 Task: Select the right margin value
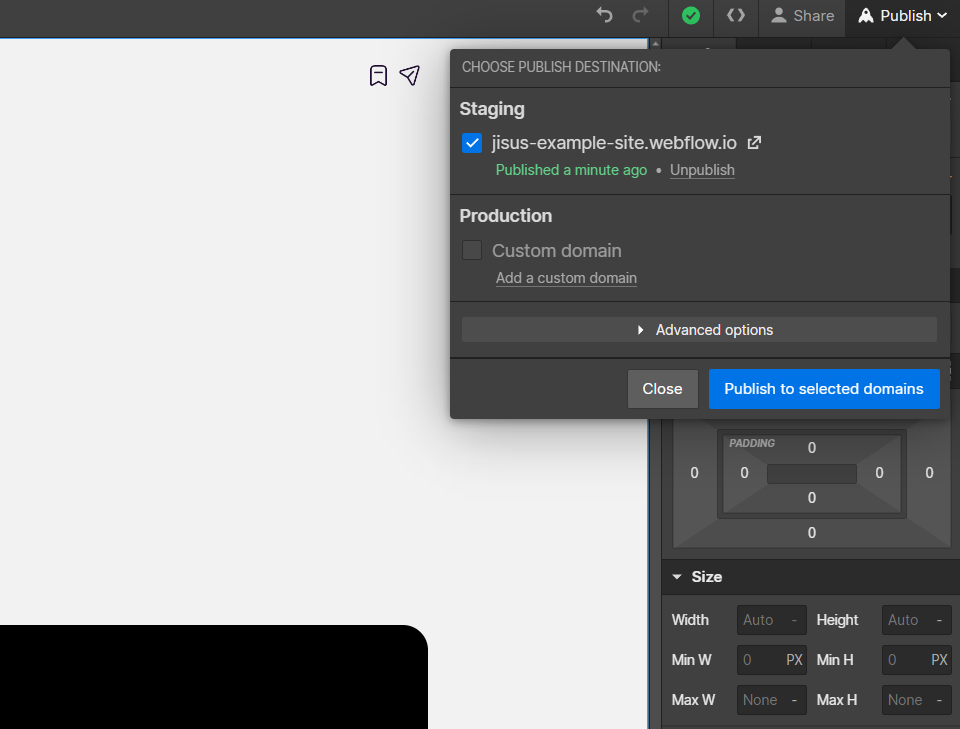[929, 473]
